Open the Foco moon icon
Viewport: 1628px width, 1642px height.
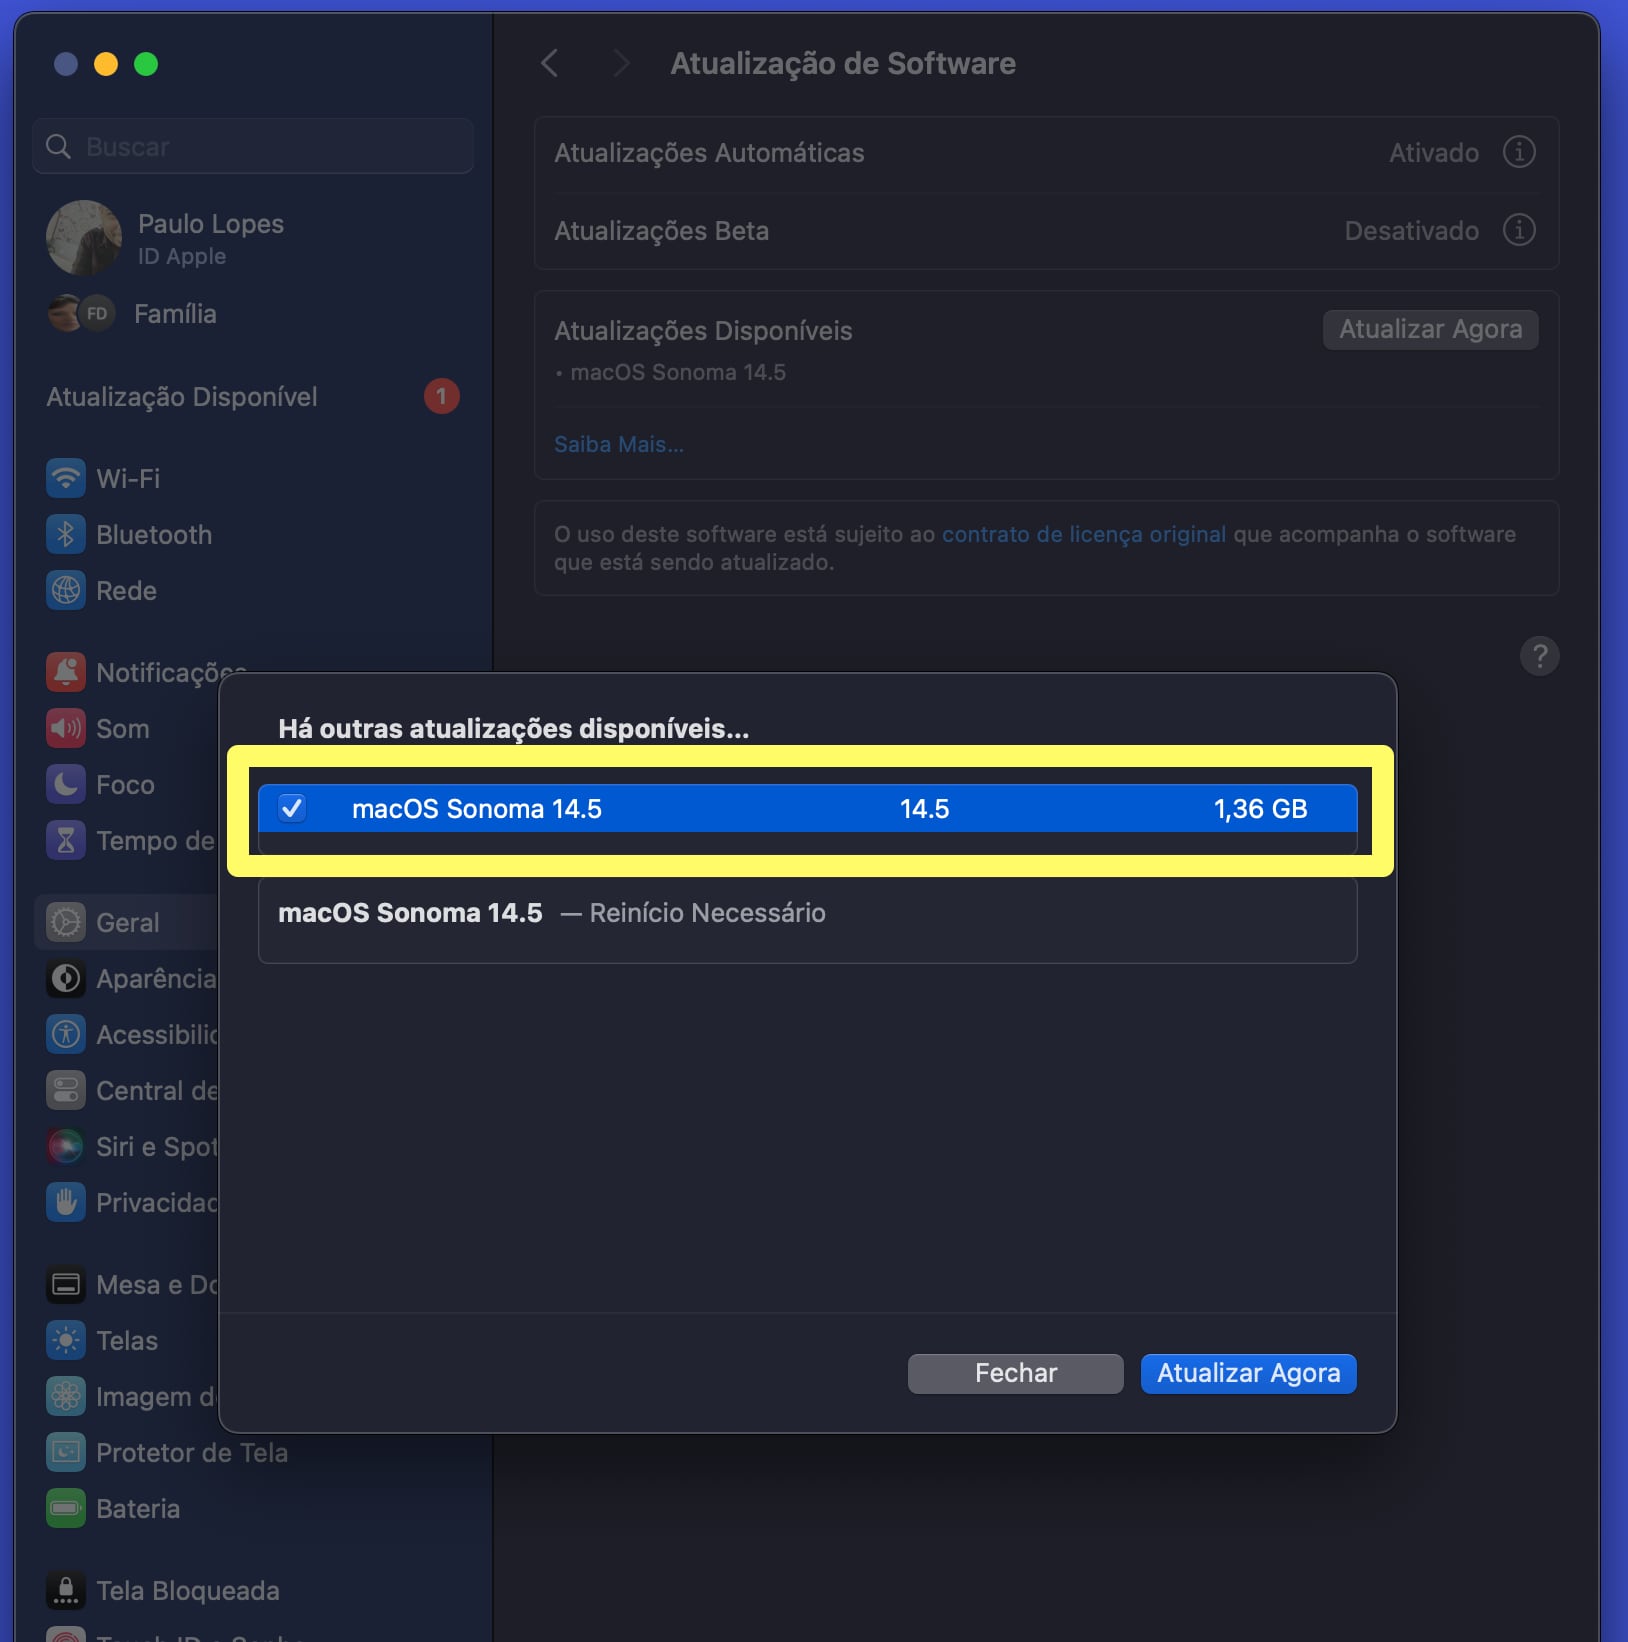(66, 784)
